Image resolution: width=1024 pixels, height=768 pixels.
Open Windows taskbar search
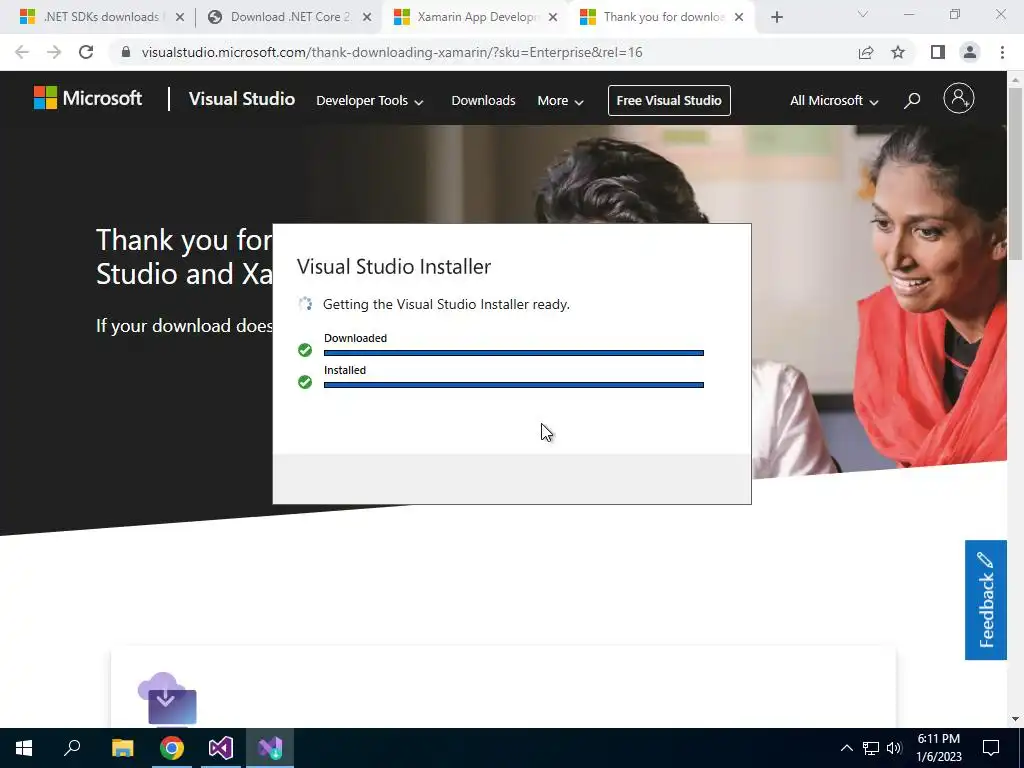click(x=72, y=748)
